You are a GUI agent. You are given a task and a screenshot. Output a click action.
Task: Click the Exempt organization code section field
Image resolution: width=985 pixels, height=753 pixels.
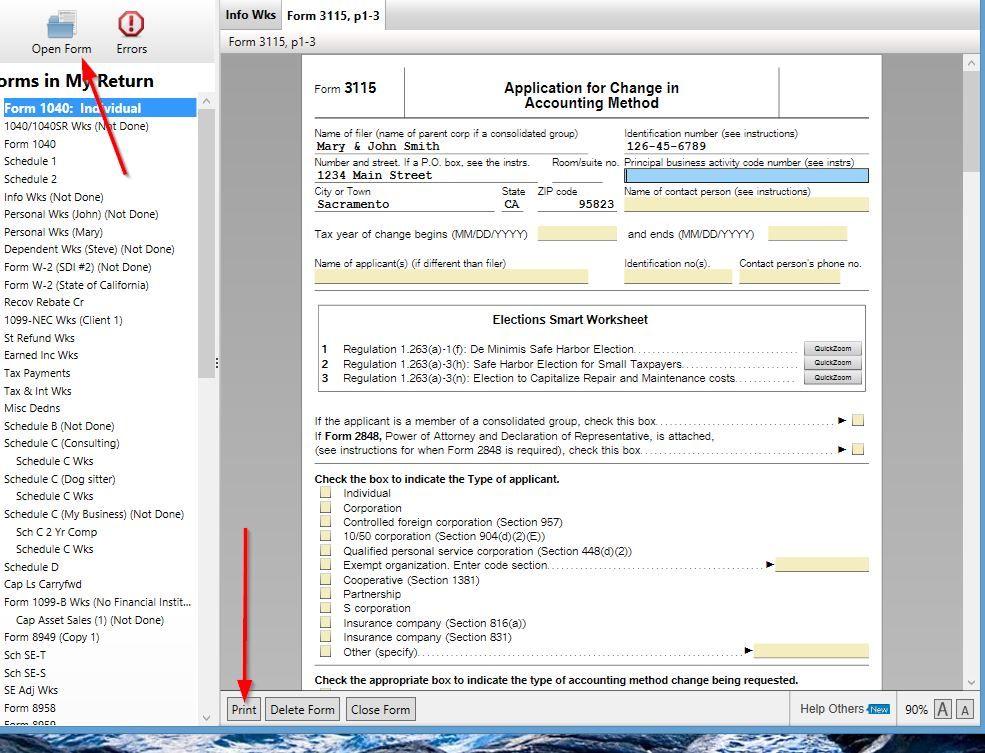(822, 565)
